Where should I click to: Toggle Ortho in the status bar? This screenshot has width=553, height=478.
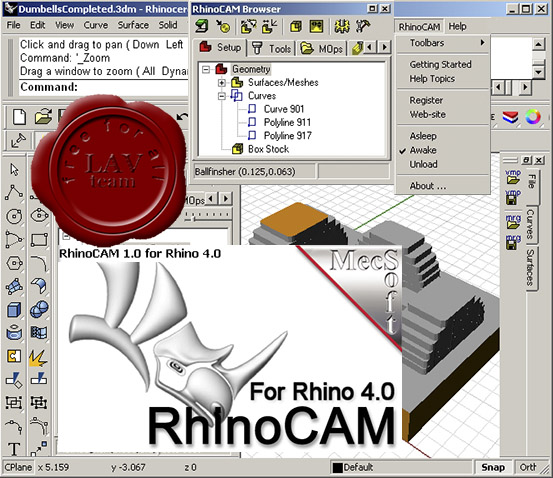pyautogui.click(x=528, y=467)
